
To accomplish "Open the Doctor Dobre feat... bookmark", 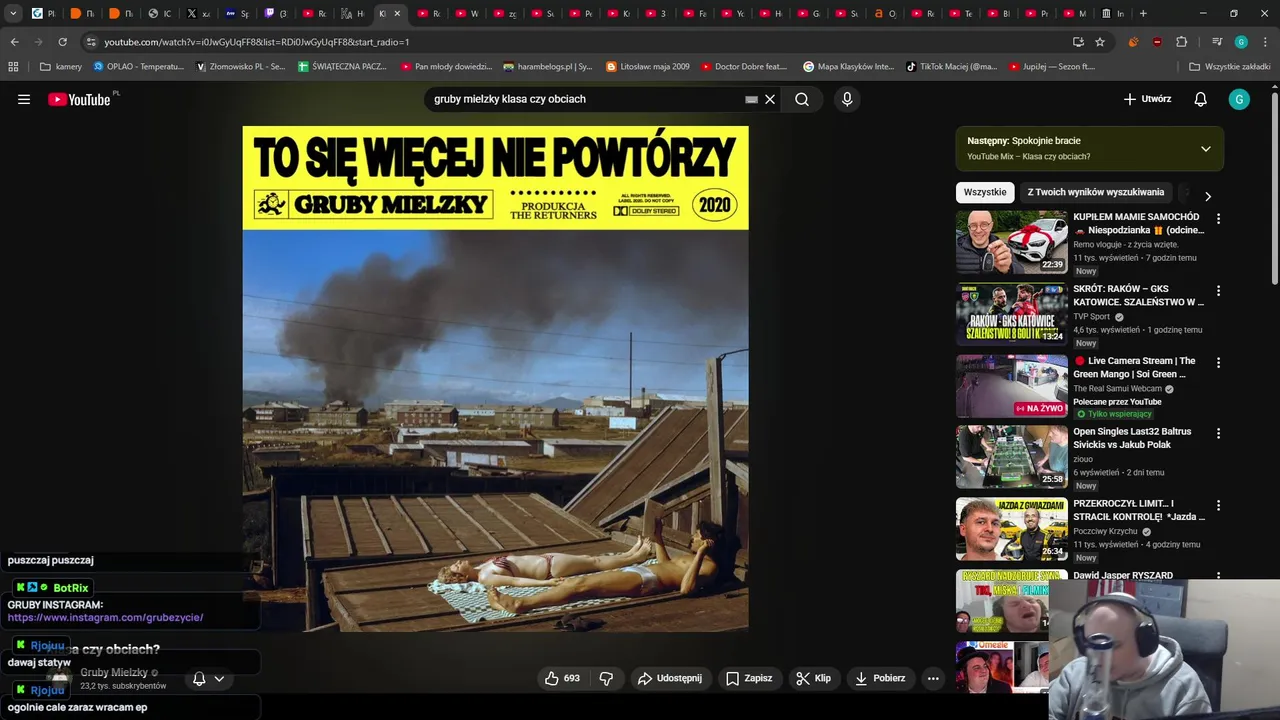I will click(x=744, y=67).
